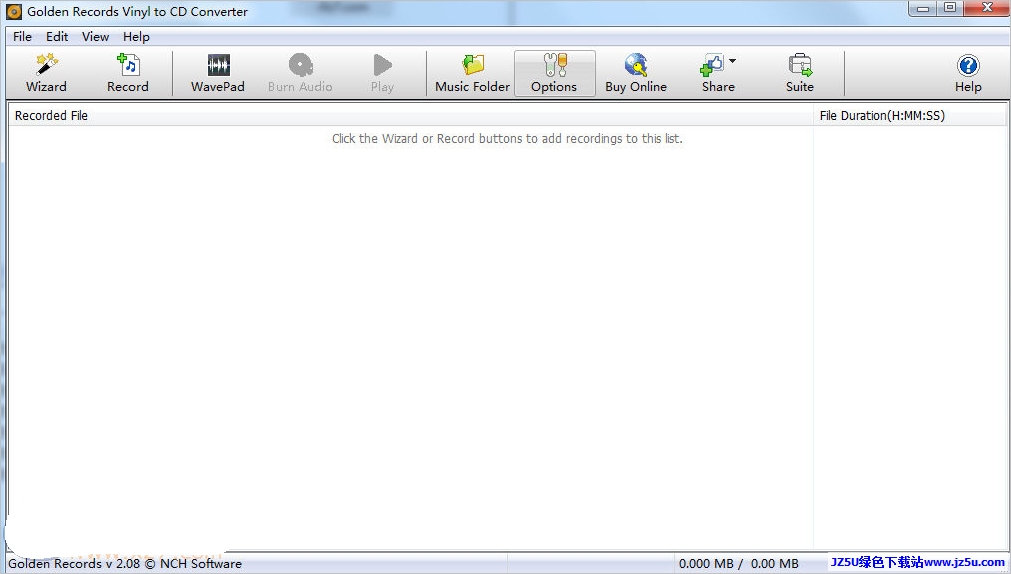1011x574 pixels.
Task: Open the Help menu in menu bar
Action: [136, 37]
